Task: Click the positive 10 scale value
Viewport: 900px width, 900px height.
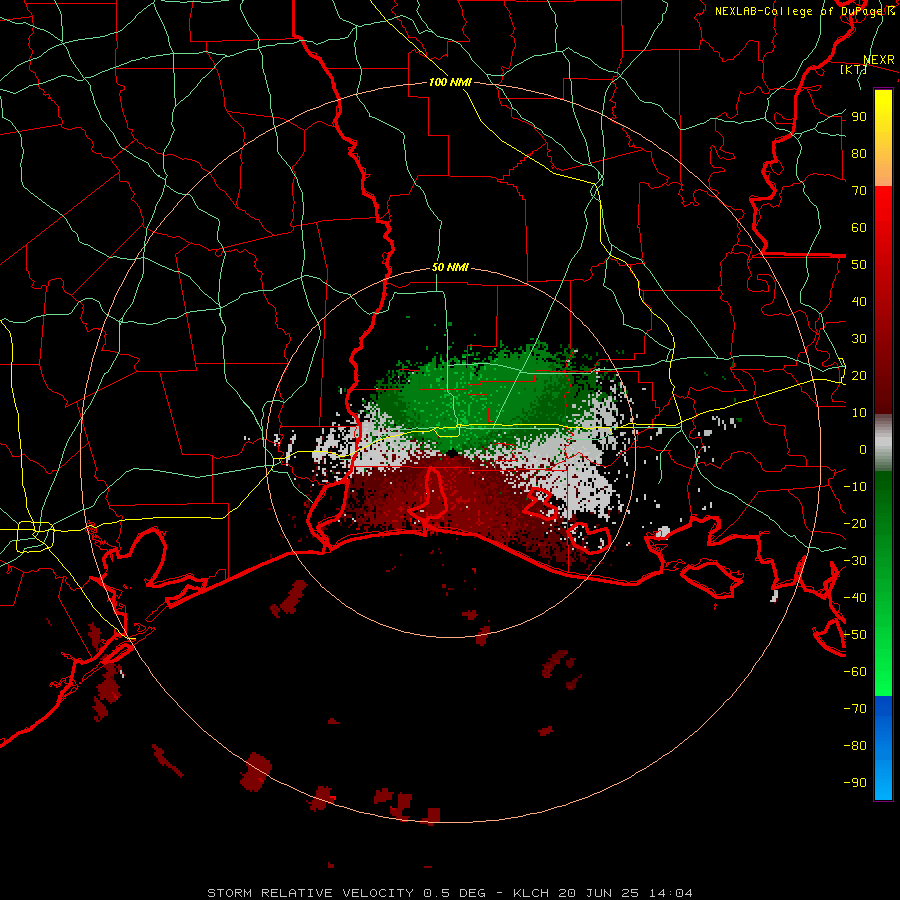Action: [859, 413]
